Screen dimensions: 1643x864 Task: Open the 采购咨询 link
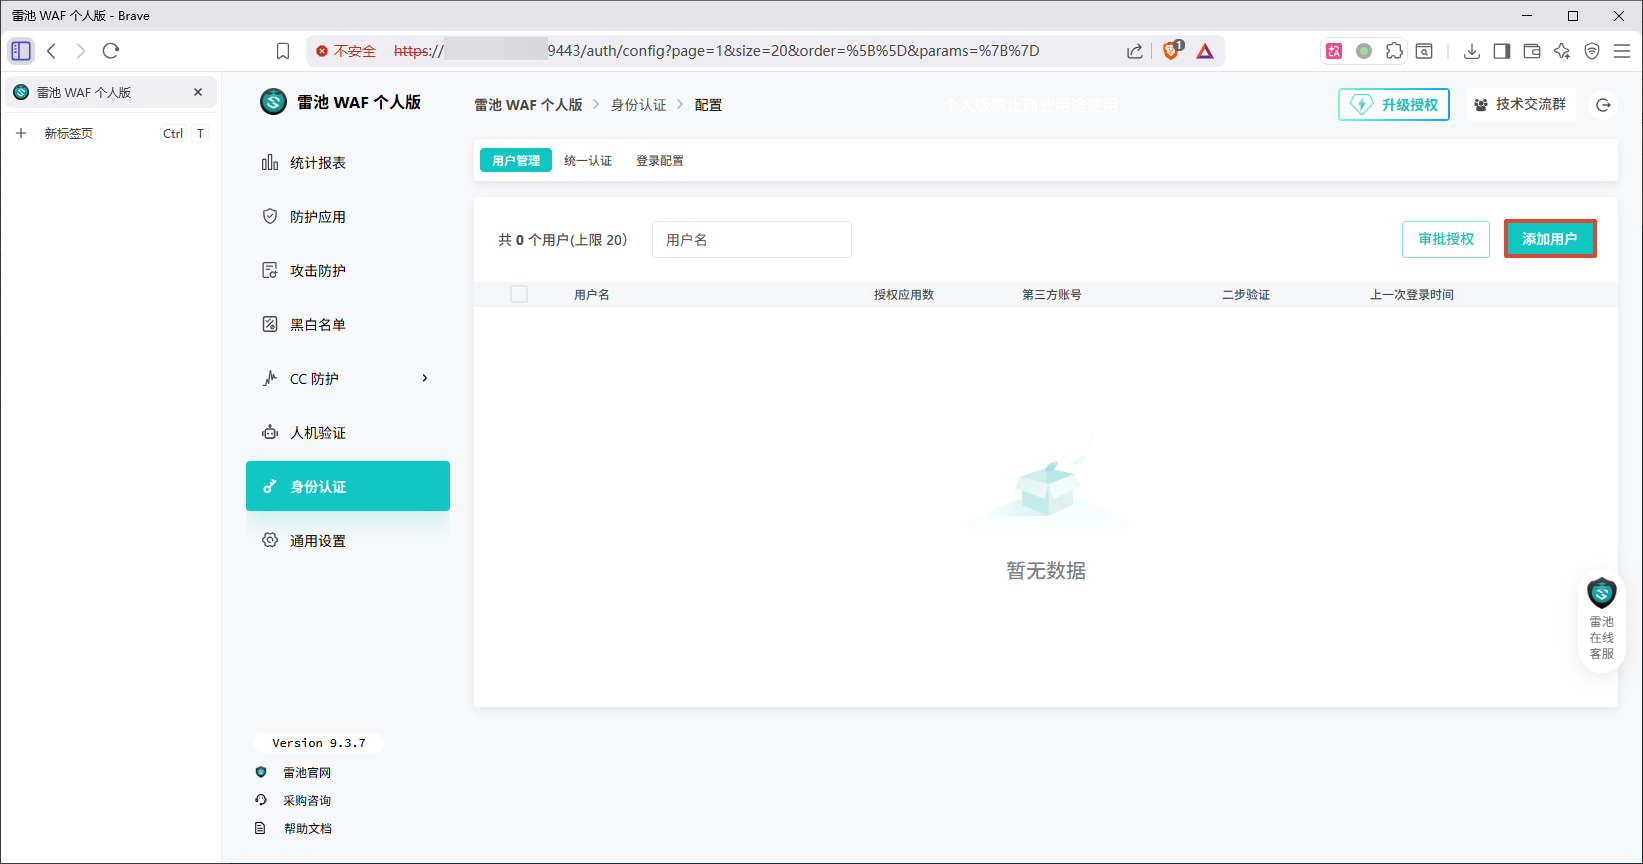pyautogui.click(x=307, y=801)
